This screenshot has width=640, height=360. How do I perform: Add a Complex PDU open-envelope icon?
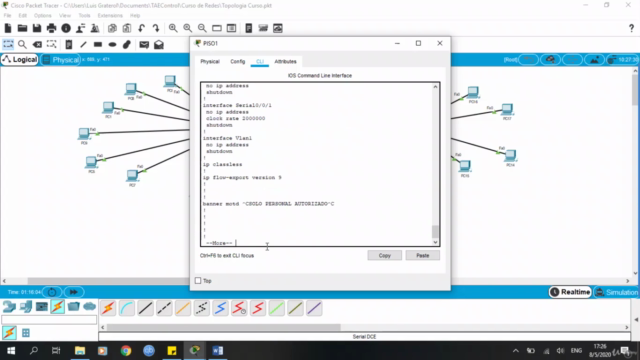point(159,44)
